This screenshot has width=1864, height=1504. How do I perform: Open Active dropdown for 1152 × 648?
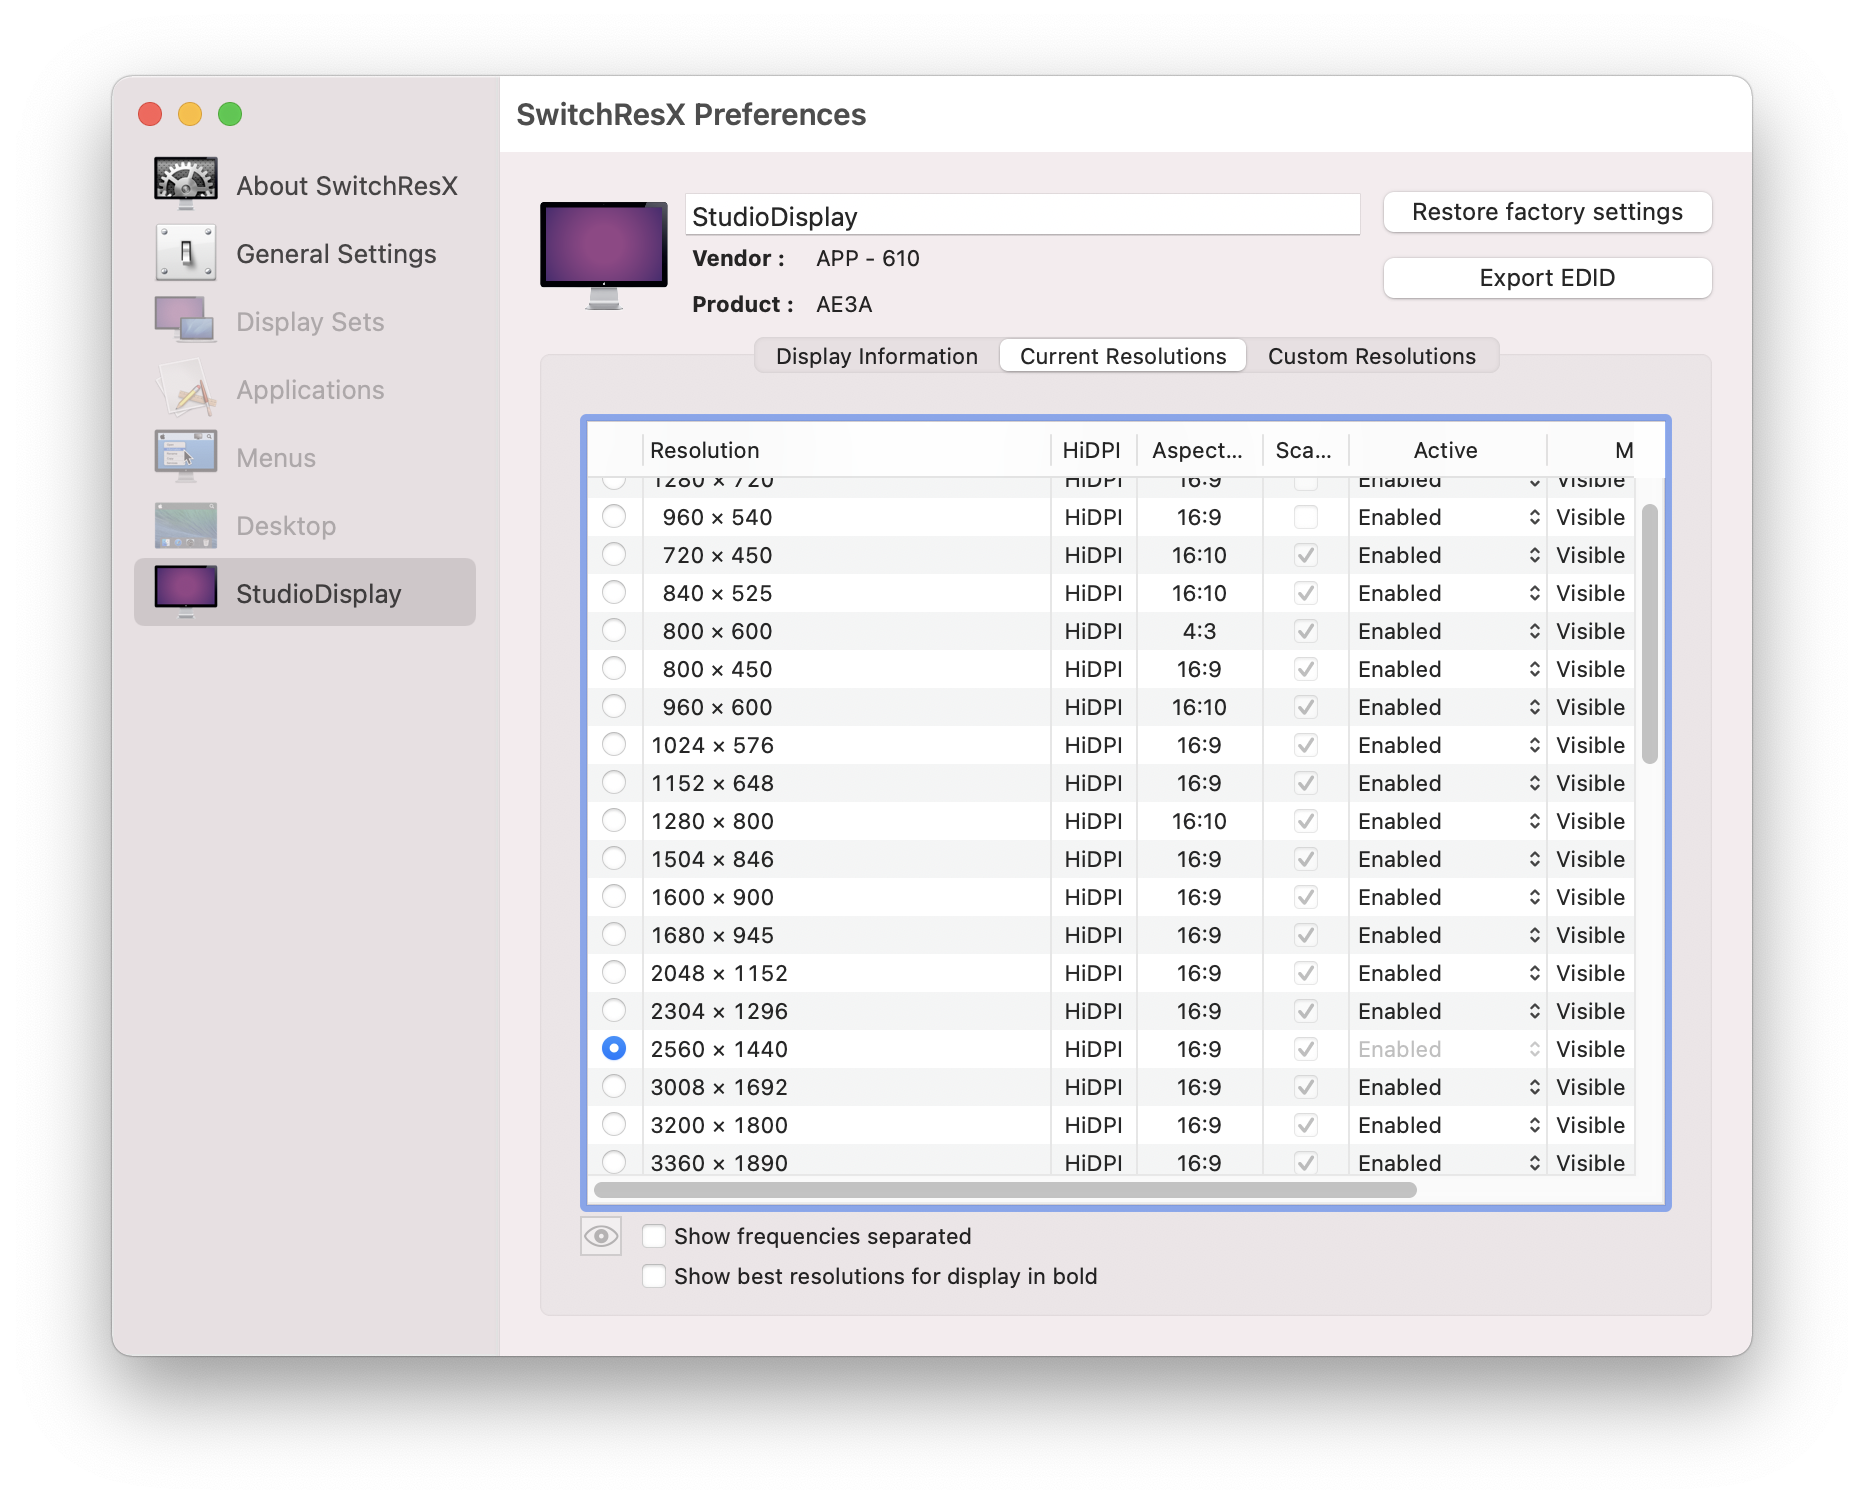coord(1449,783)
